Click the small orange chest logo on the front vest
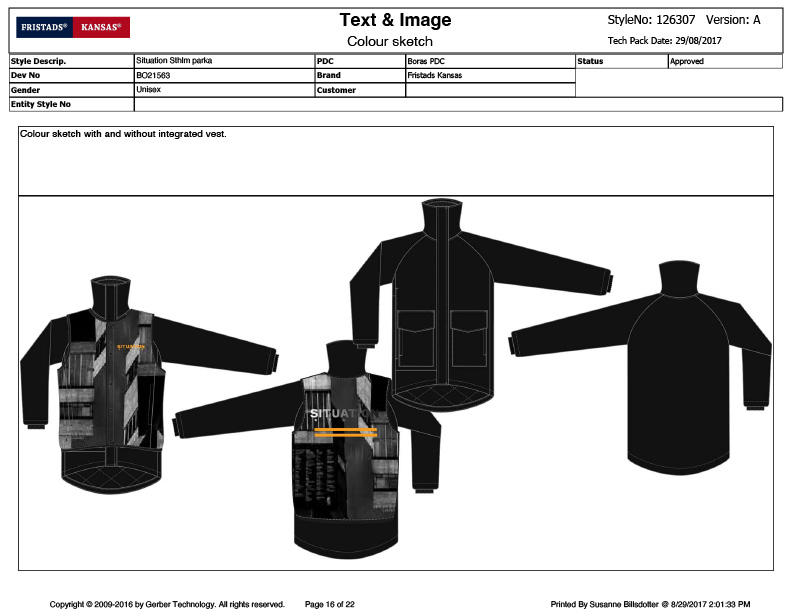The image size is (792, 612). (x=131, y=347)
